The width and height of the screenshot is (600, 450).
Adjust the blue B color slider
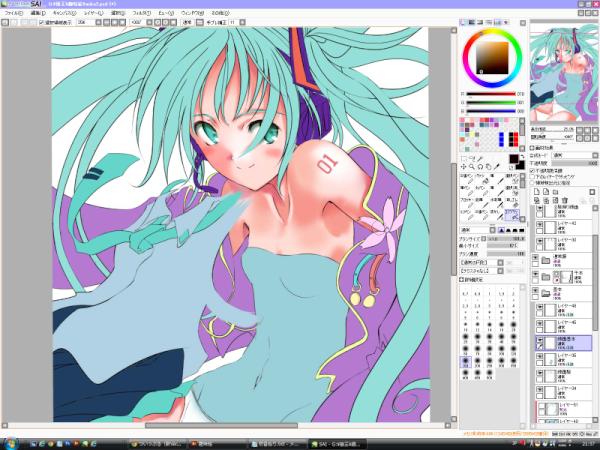pos(491,111)
